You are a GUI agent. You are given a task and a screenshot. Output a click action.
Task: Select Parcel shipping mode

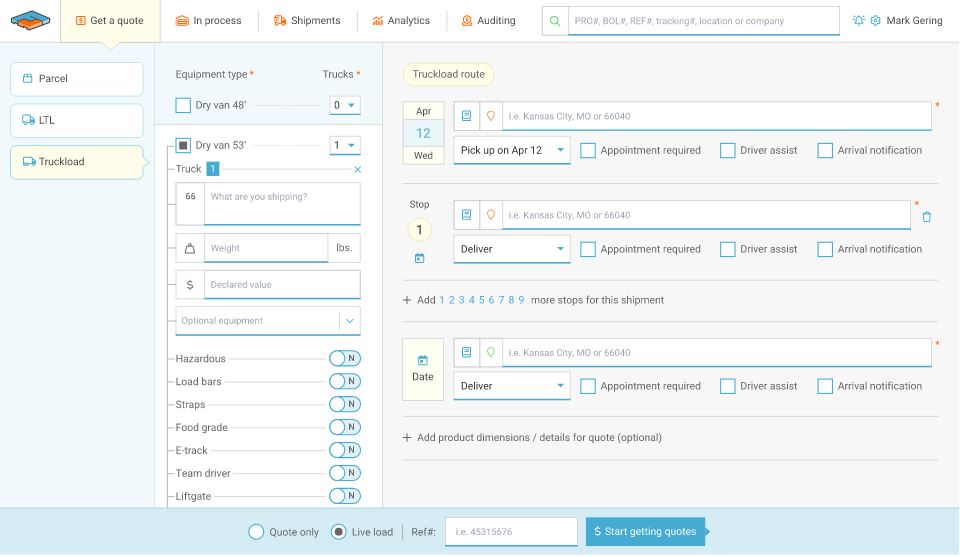click(x=77, y=79)
